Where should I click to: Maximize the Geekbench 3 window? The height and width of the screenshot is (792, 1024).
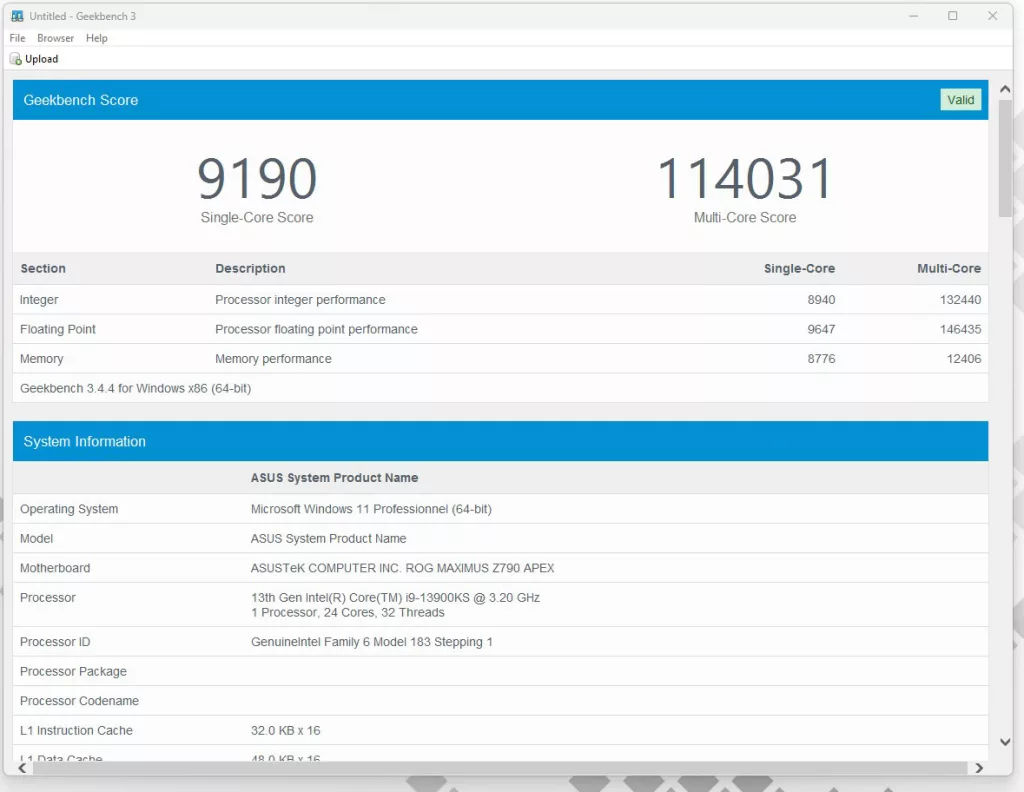point(953,16)
